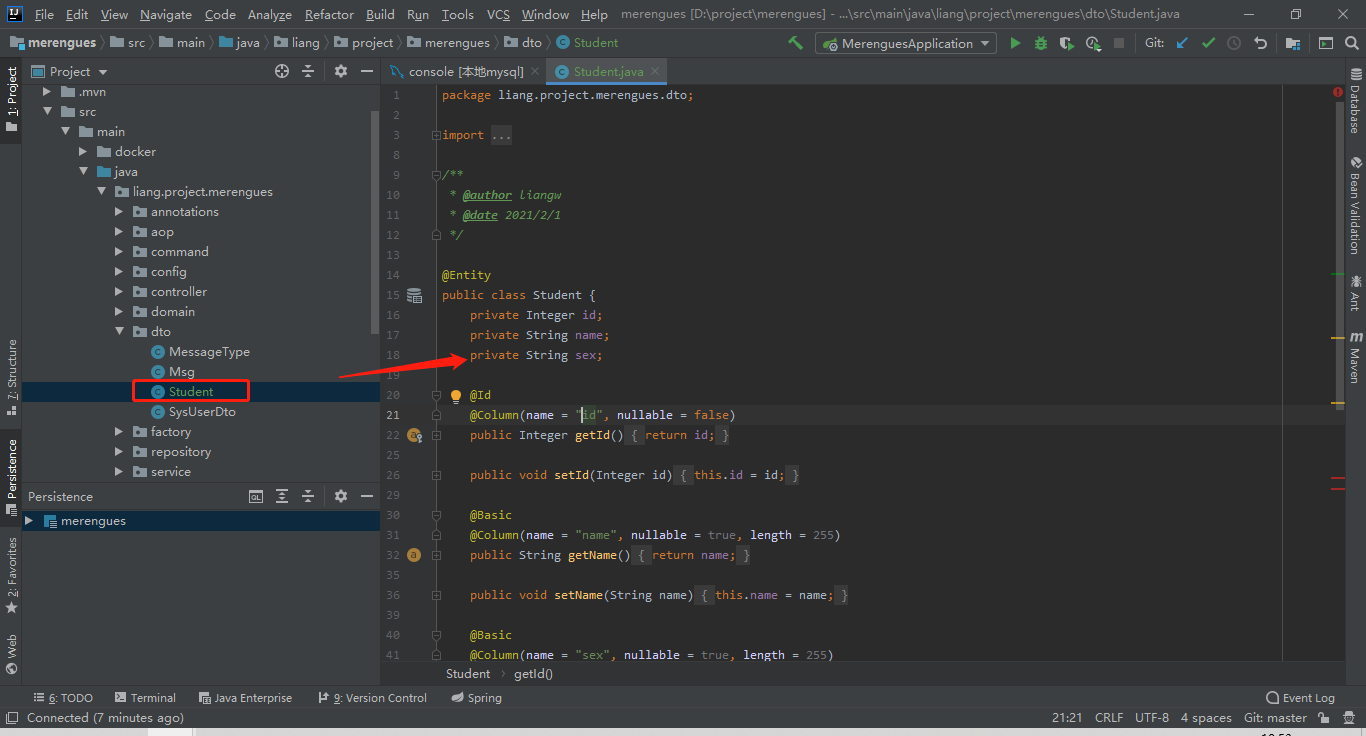The height and width of the screenshot is (736, 1366).
Task: Switch to the console editor tab
Action: [x=463, y=71]
